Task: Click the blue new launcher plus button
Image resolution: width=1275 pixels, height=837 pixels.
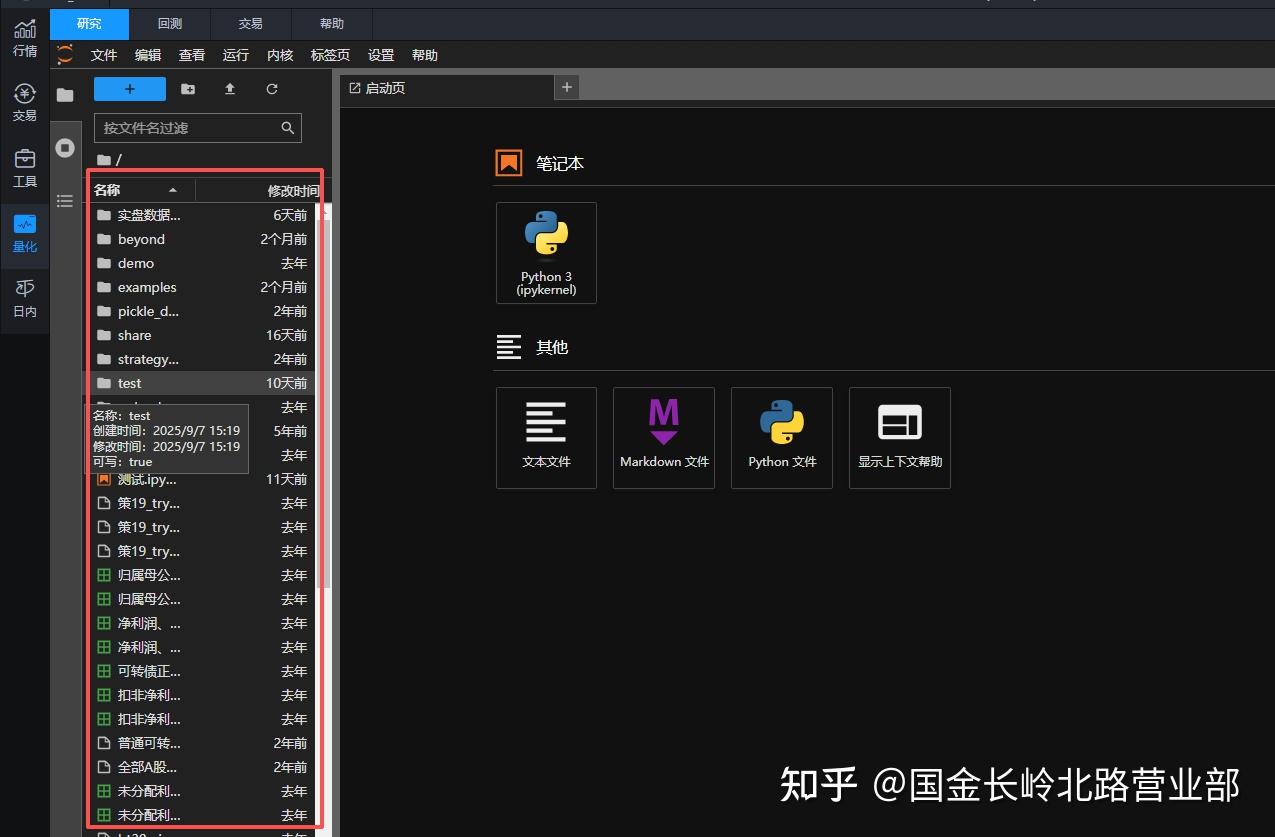Action: click(x=130, y=89)
